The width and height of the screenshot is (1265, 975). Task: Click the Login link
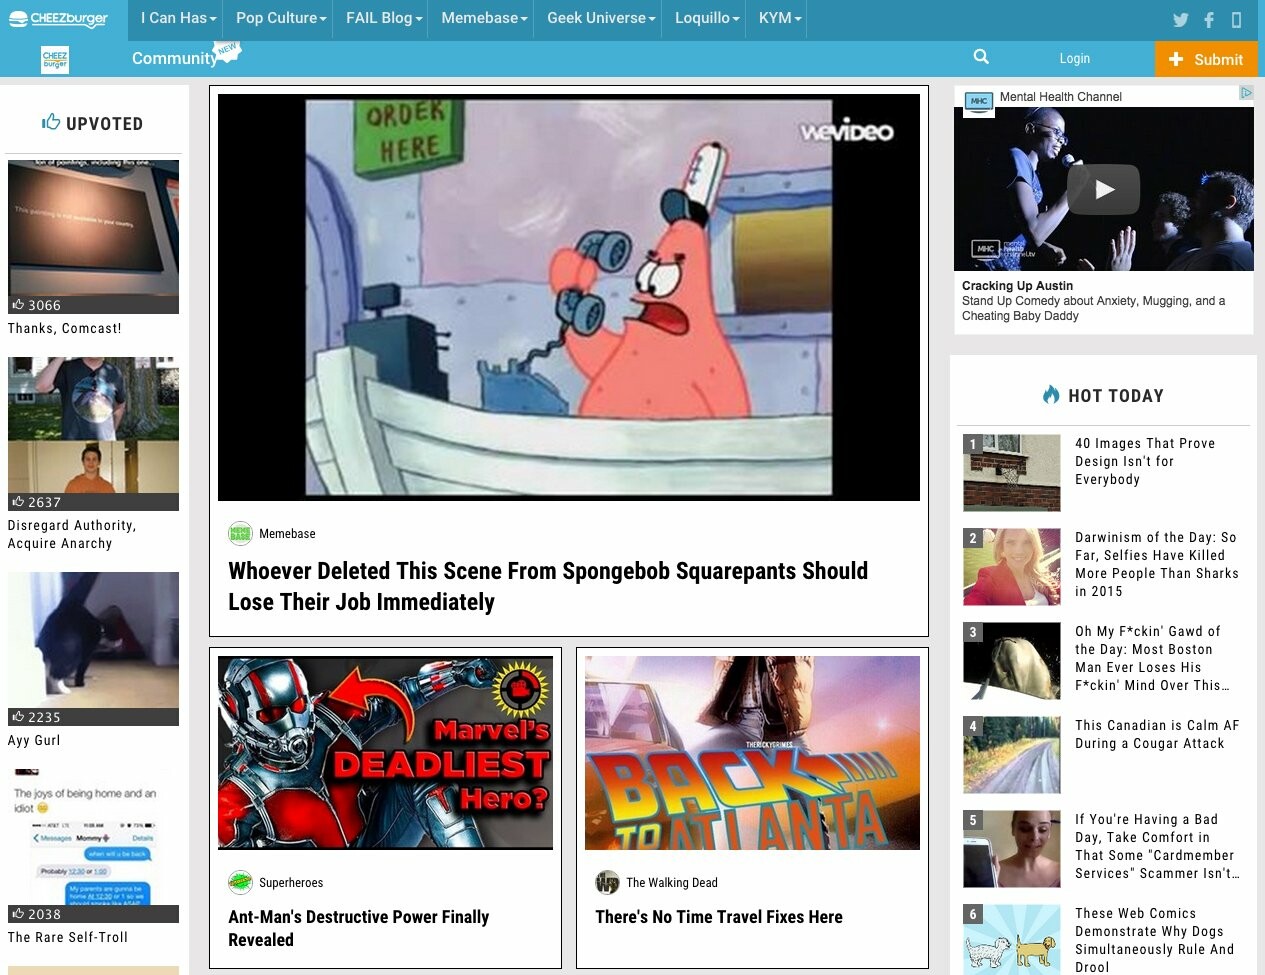pyautogui.click(x=1074, y=59)
